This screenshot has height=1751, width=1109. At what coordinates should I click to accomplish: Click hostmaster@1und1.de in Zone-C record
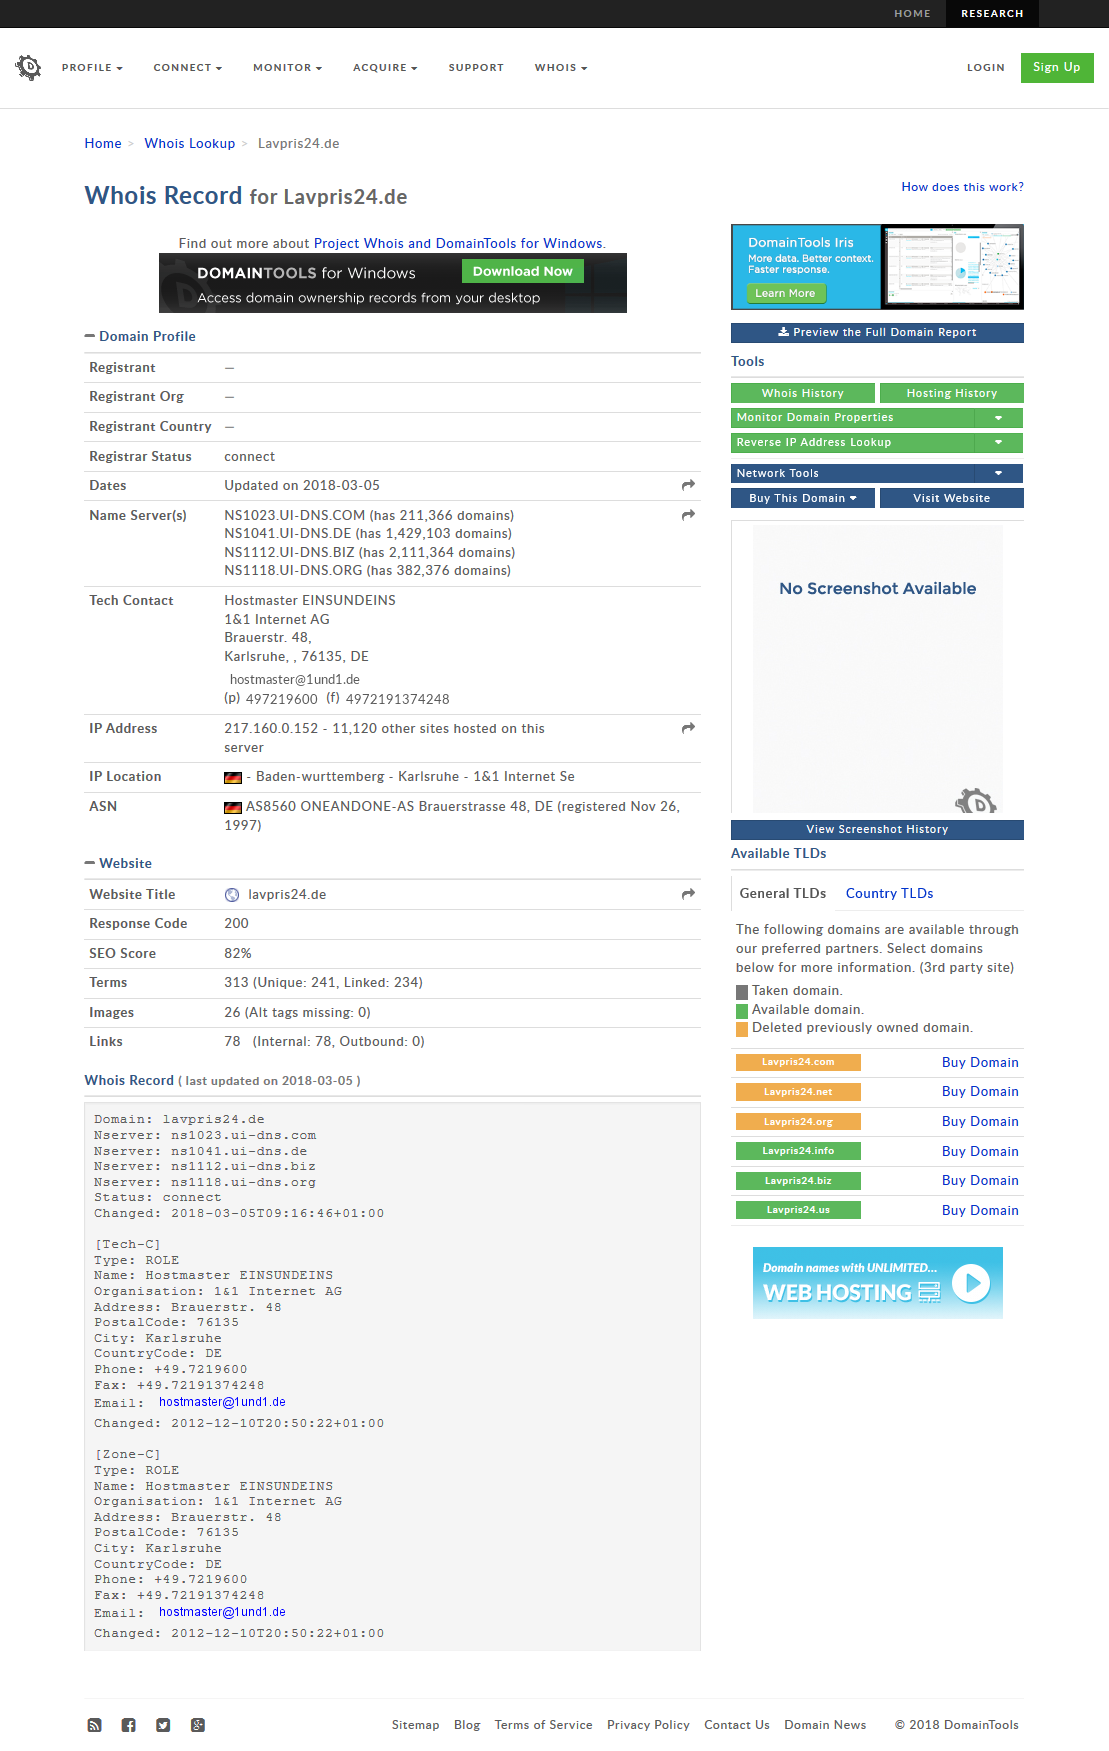point(222,1613)
